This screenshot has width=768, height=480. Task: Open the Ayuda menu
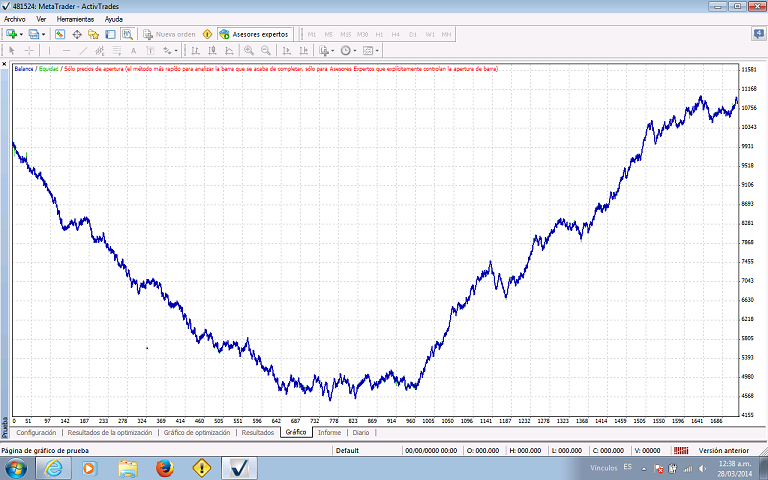point(114,19)
